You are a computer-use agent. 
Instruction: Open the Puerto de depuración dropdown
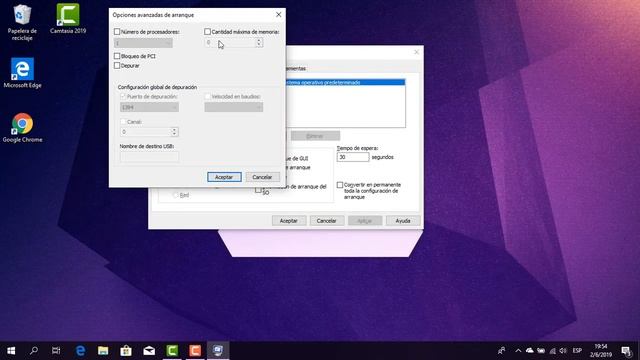pyautogui.click(x=149, y=107)
